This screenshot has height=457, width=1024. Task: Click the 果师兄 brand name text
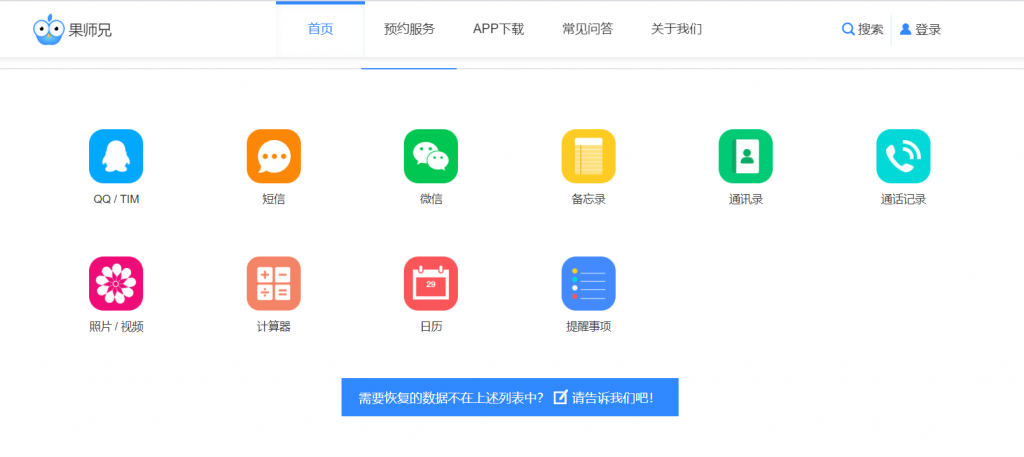coord(90,30)
